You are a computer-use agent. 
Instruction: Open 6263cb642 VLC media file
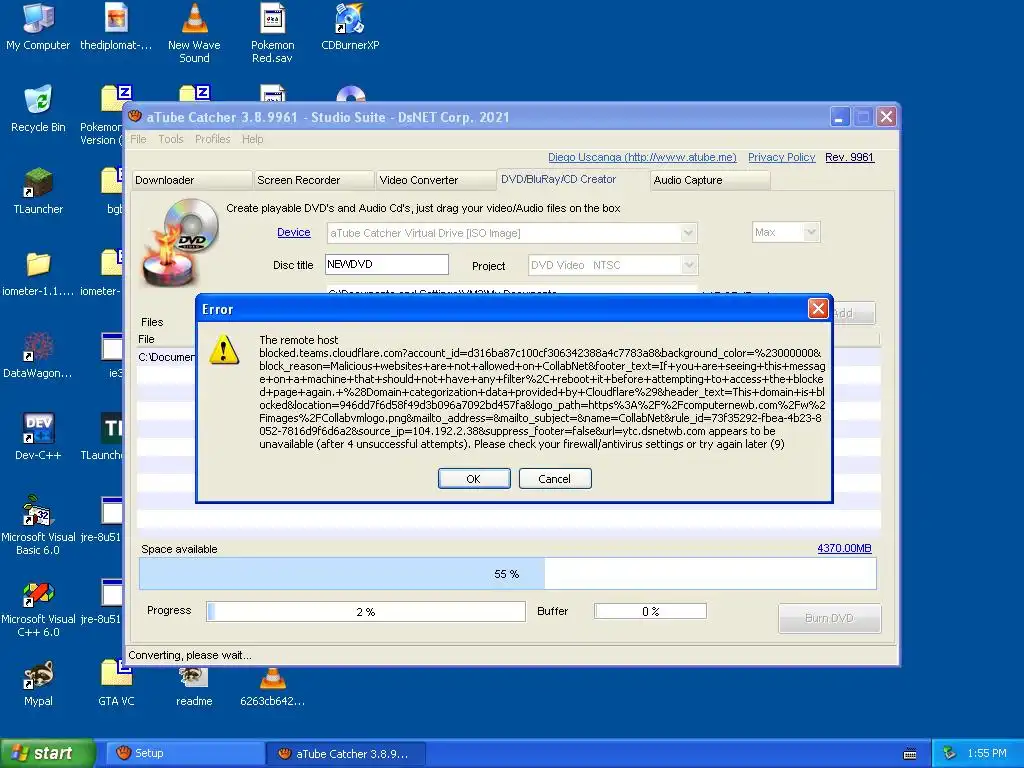click(272, 686)
